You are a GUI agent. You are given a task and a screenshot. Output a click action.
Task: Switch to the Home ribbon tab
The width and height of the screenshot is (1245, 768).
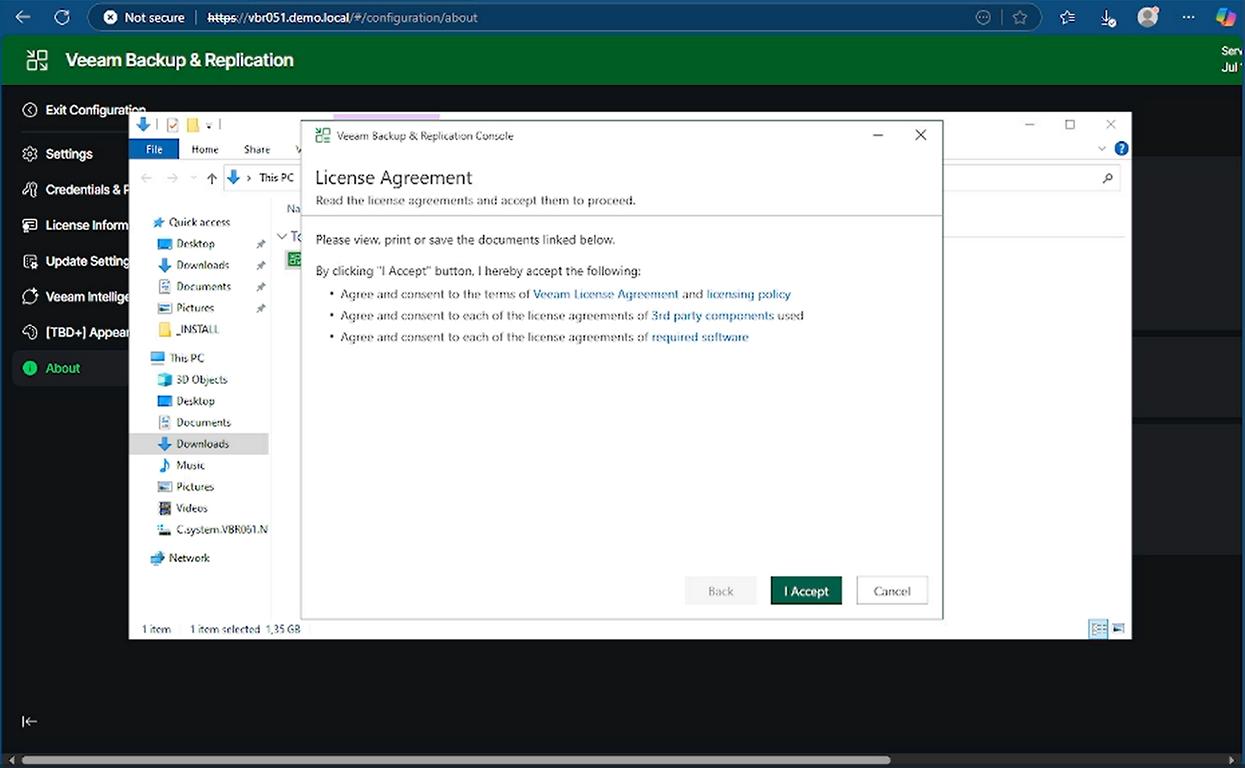[205, 149]
